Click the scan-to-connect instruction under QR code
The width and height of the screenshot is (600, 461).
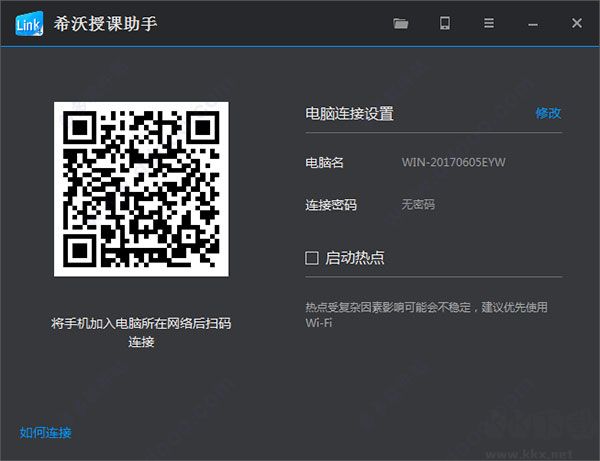(x=141, y=332)
